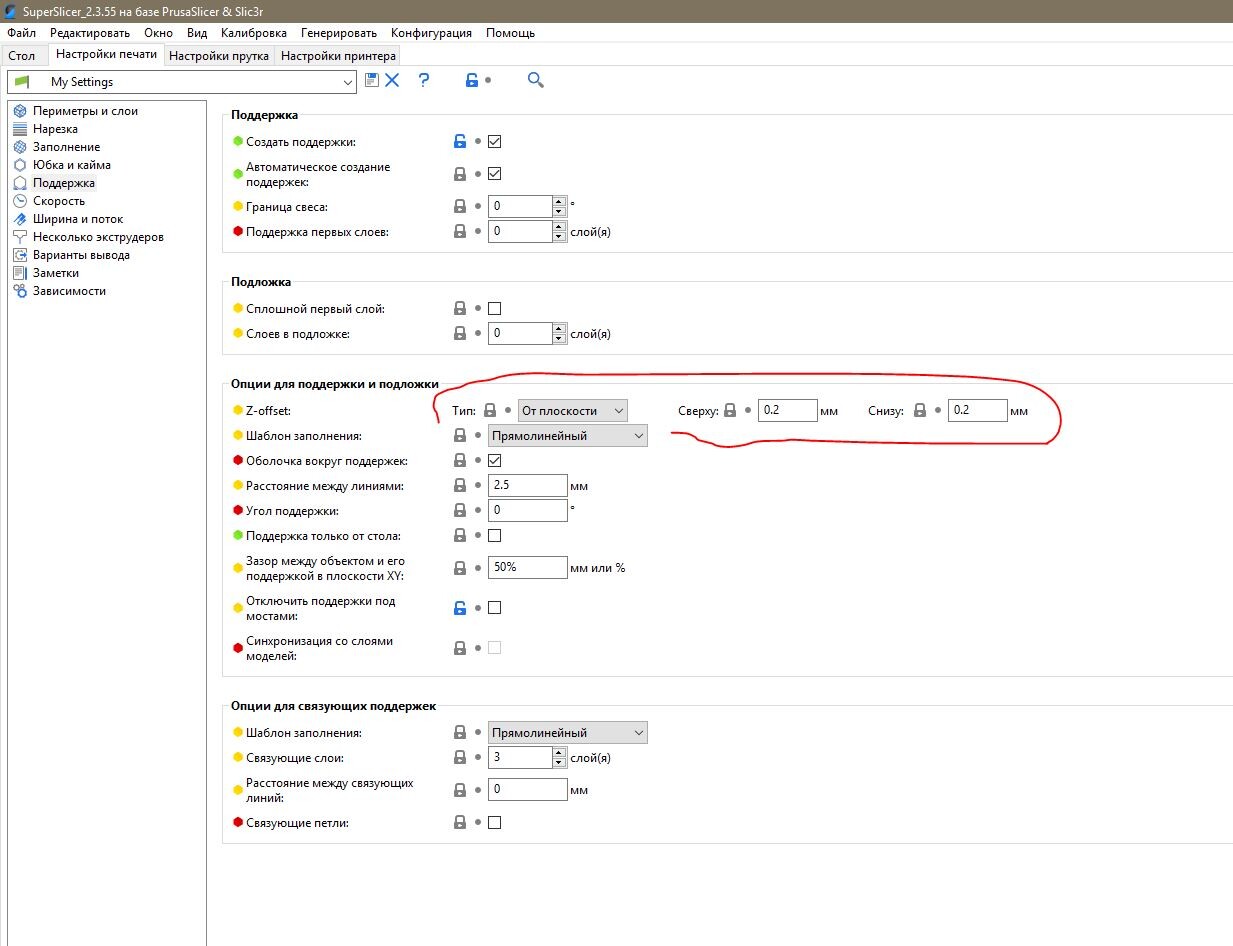This screenshot has width=1233, height=946.
Task: Increase the Граница свеса value with up arrow
Action: 559,201
